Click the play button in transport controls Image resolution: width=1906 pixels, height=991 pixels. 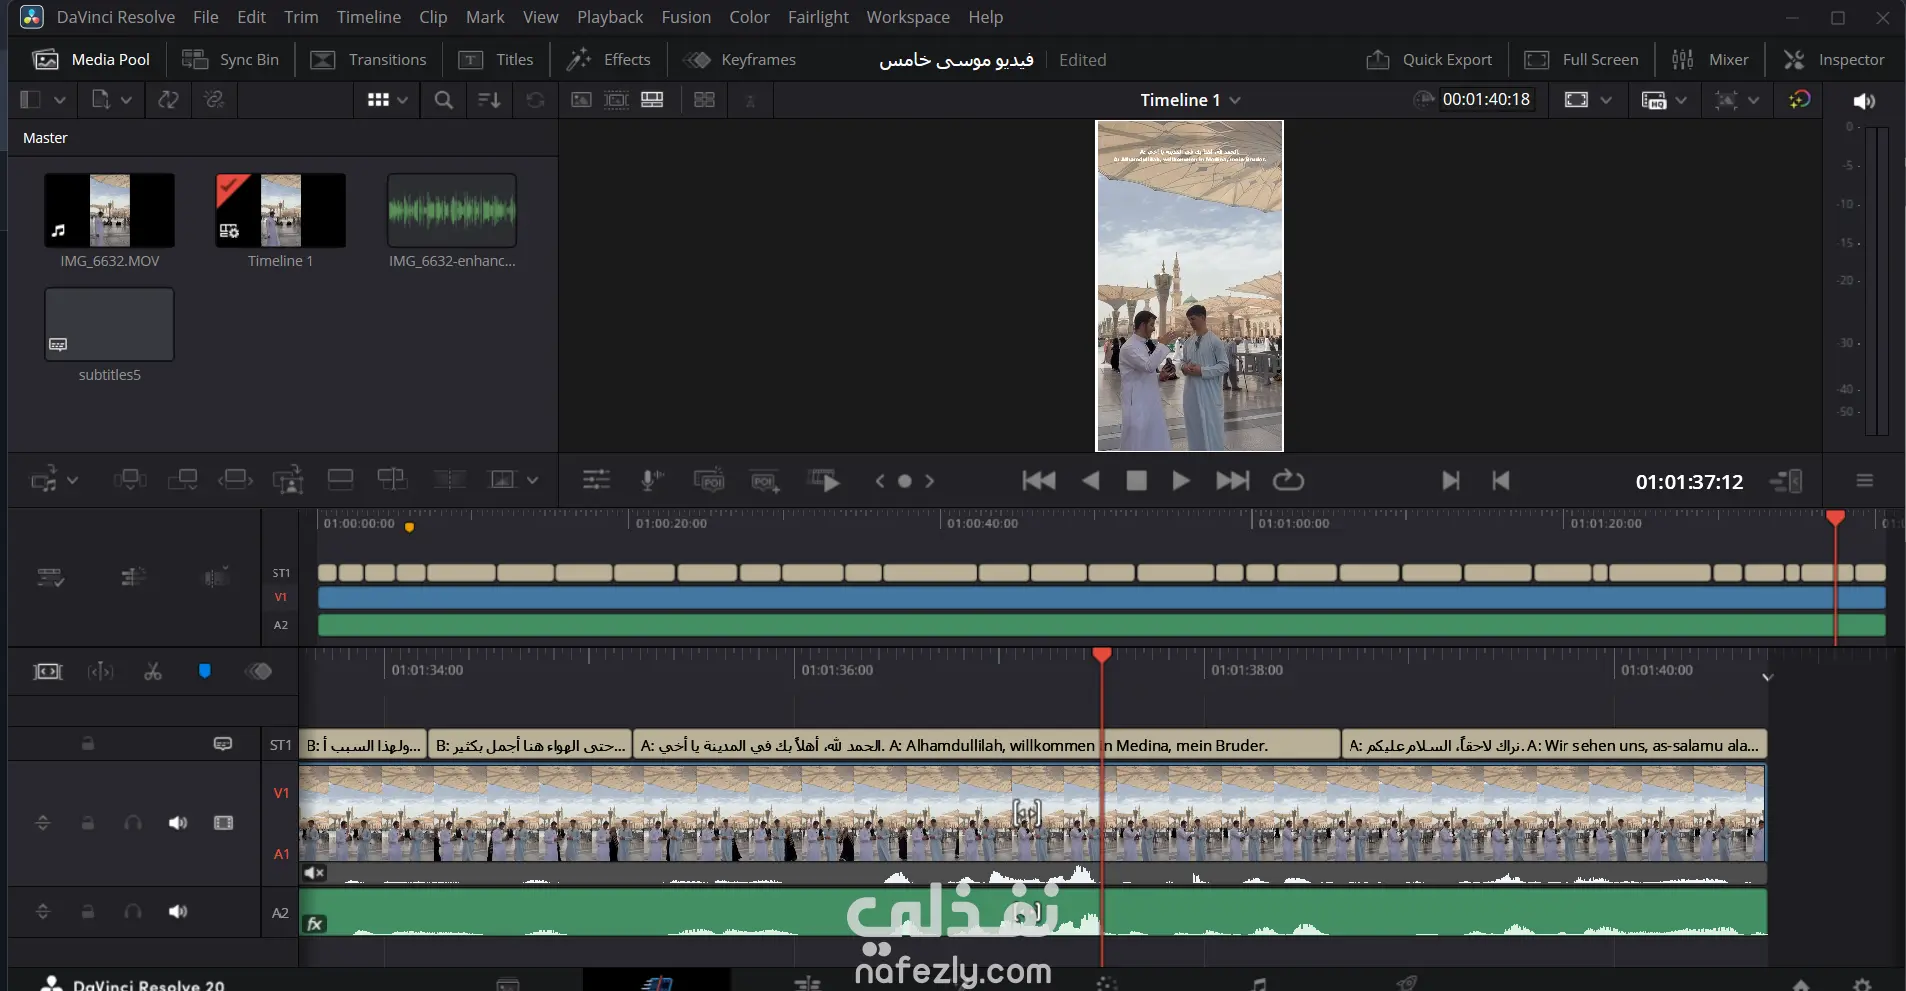1180,481
